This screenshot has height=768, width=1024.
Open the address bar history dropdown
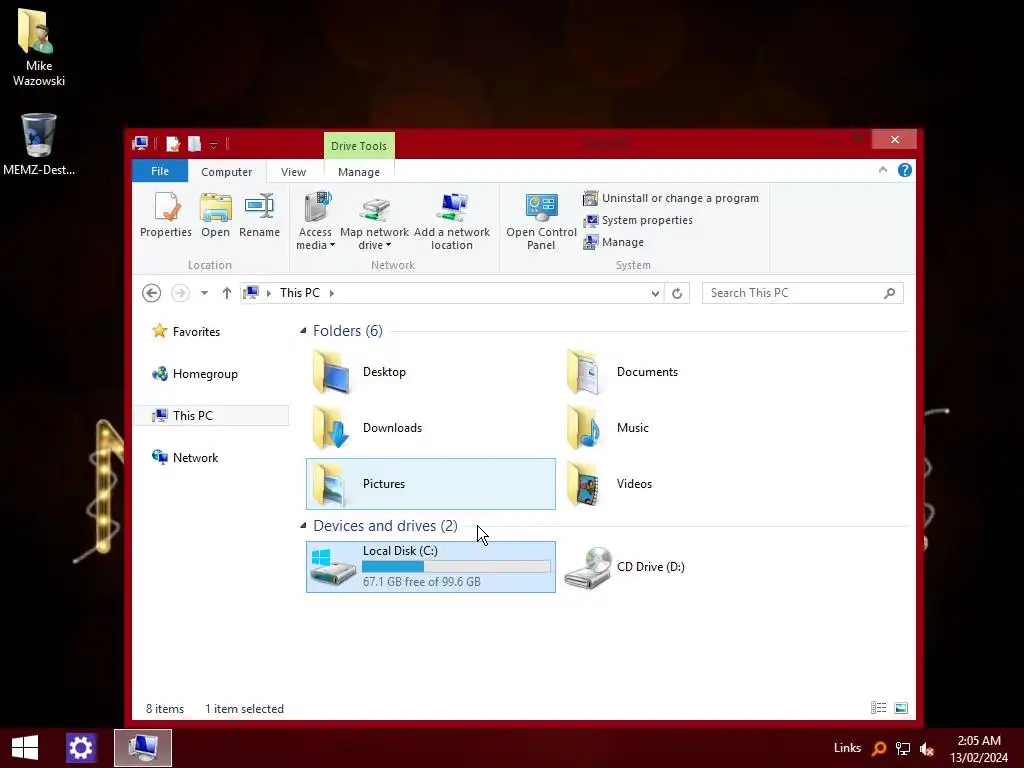655,293
